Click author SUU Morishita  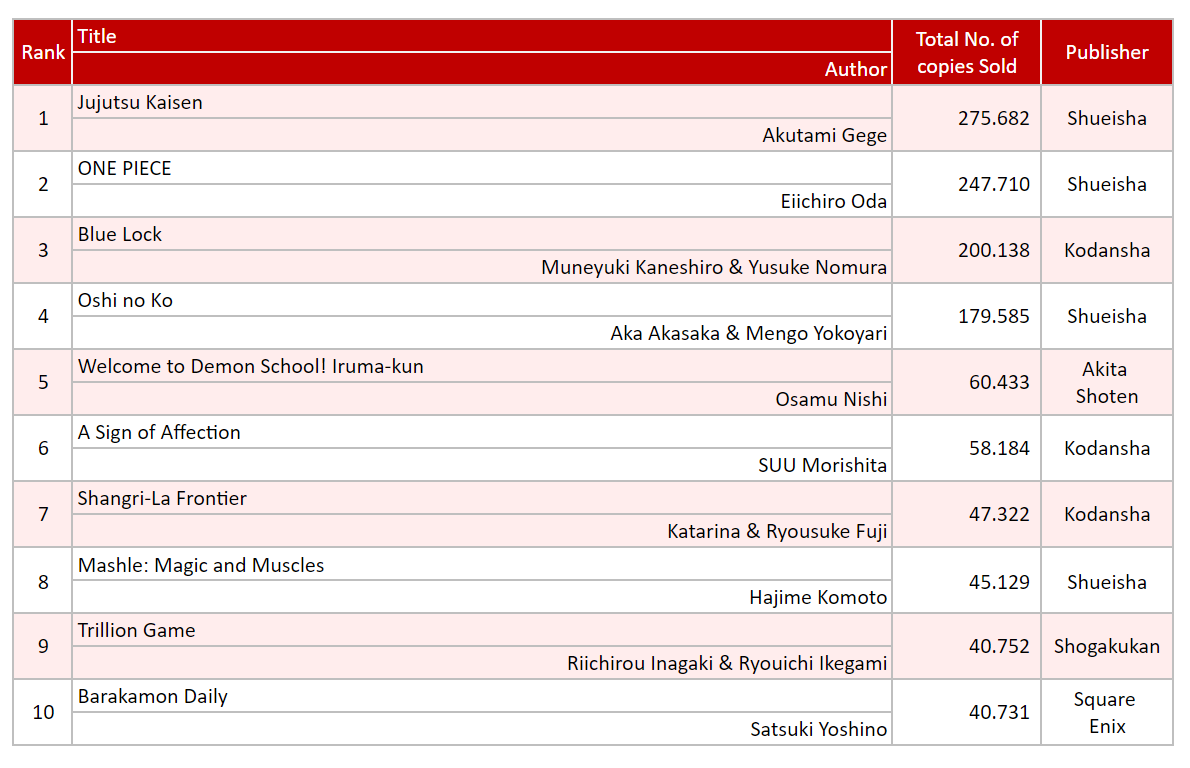822,465
